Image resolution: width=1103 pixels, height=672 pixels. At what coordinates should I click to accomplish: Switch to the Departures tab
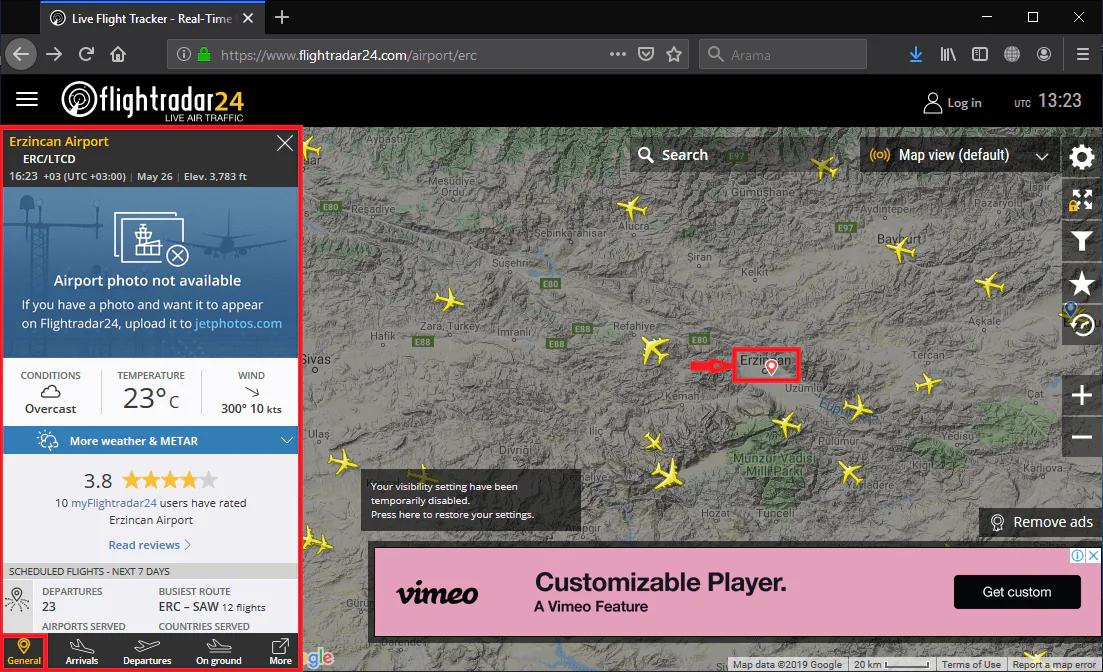pyautogui.click(x=147, y=651)
